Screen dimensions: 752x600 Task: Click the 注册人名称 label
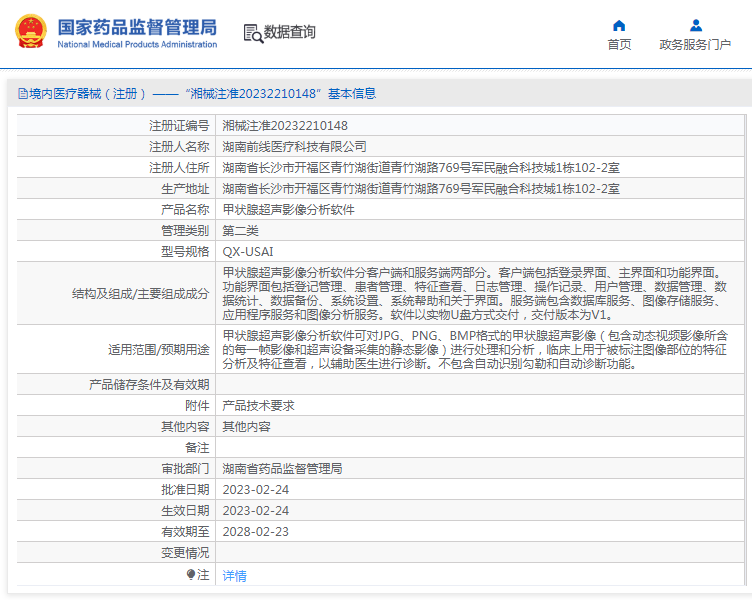pos(179,147)
